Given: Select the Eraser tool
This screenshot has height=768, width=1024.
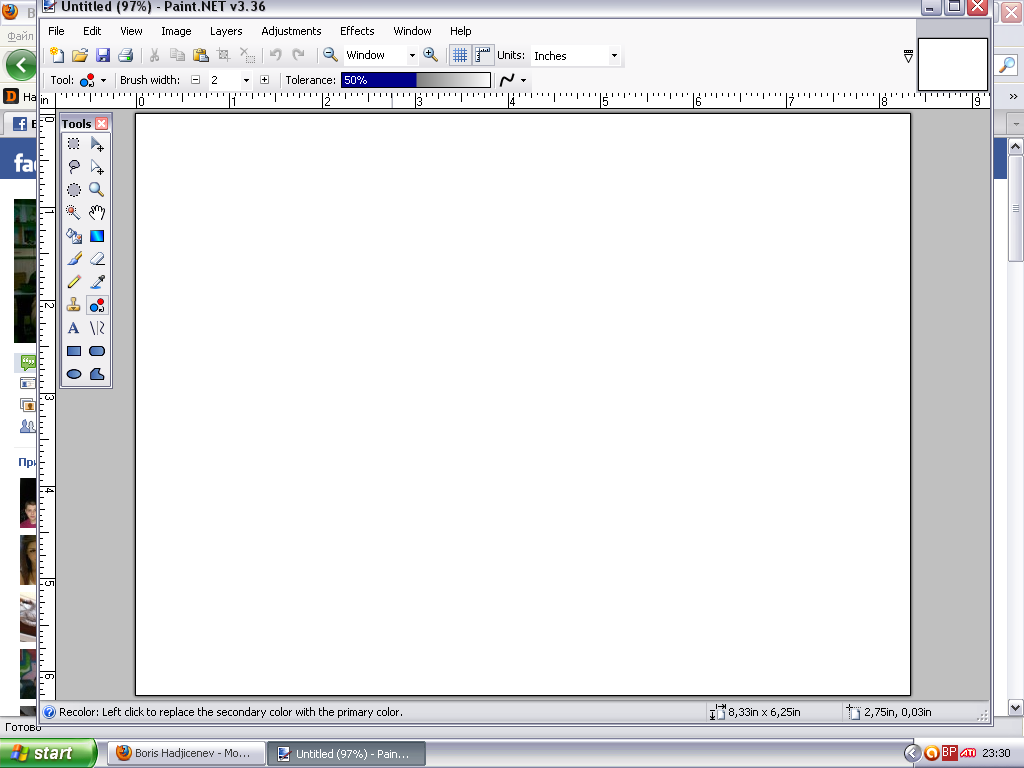Looking at the screenshot, I should click(x=97, y=259).
